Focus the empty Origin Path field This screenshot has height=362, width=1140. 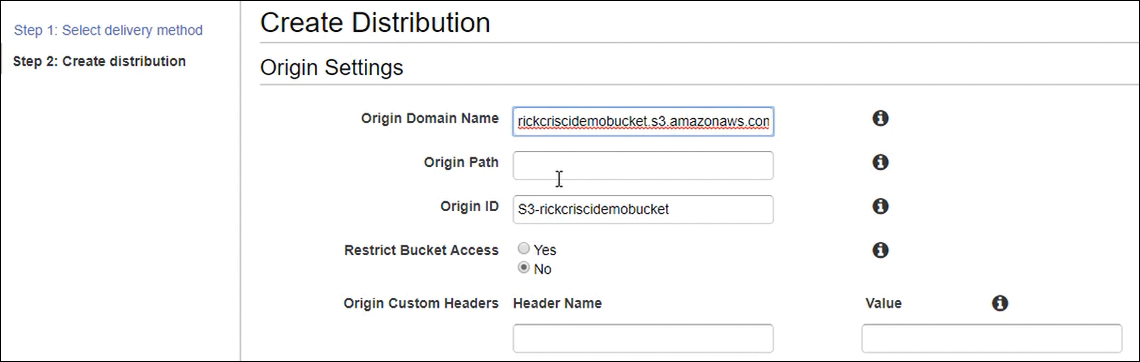click(643, 165)
